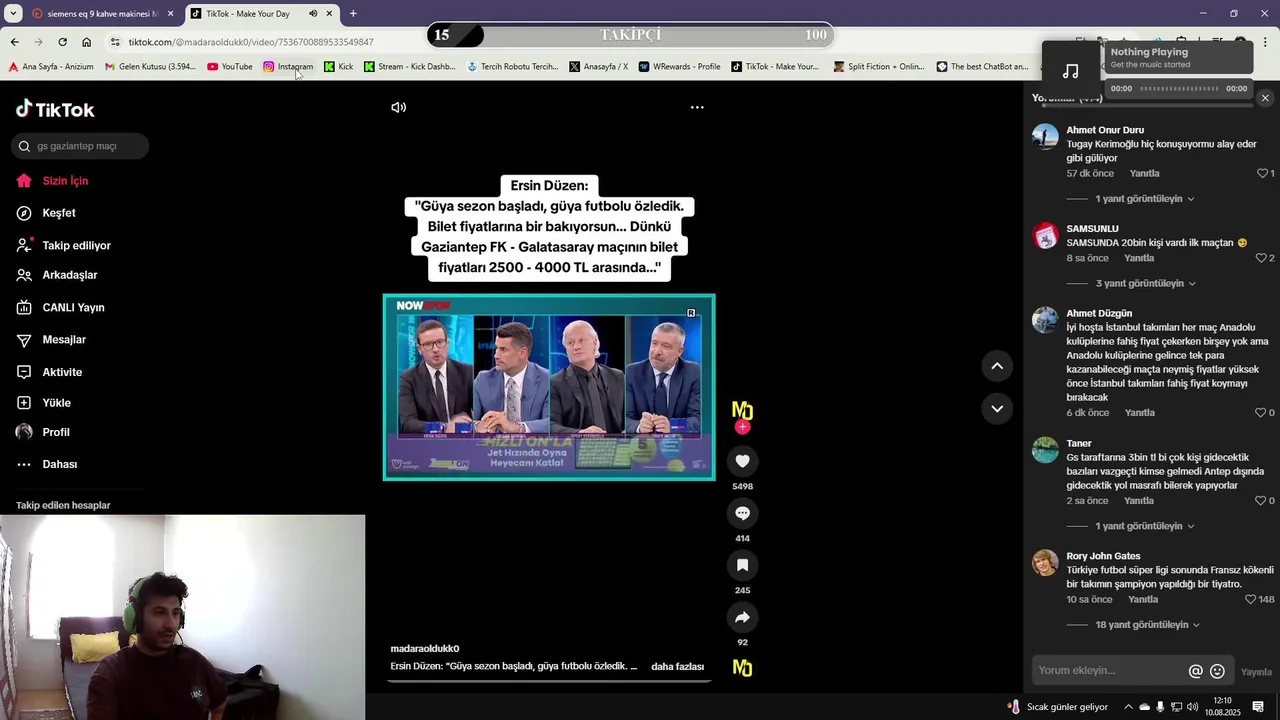Screen dimensions: 1280x720
Task: Open Takip ediliyor feed
Action: click(76, 245)
